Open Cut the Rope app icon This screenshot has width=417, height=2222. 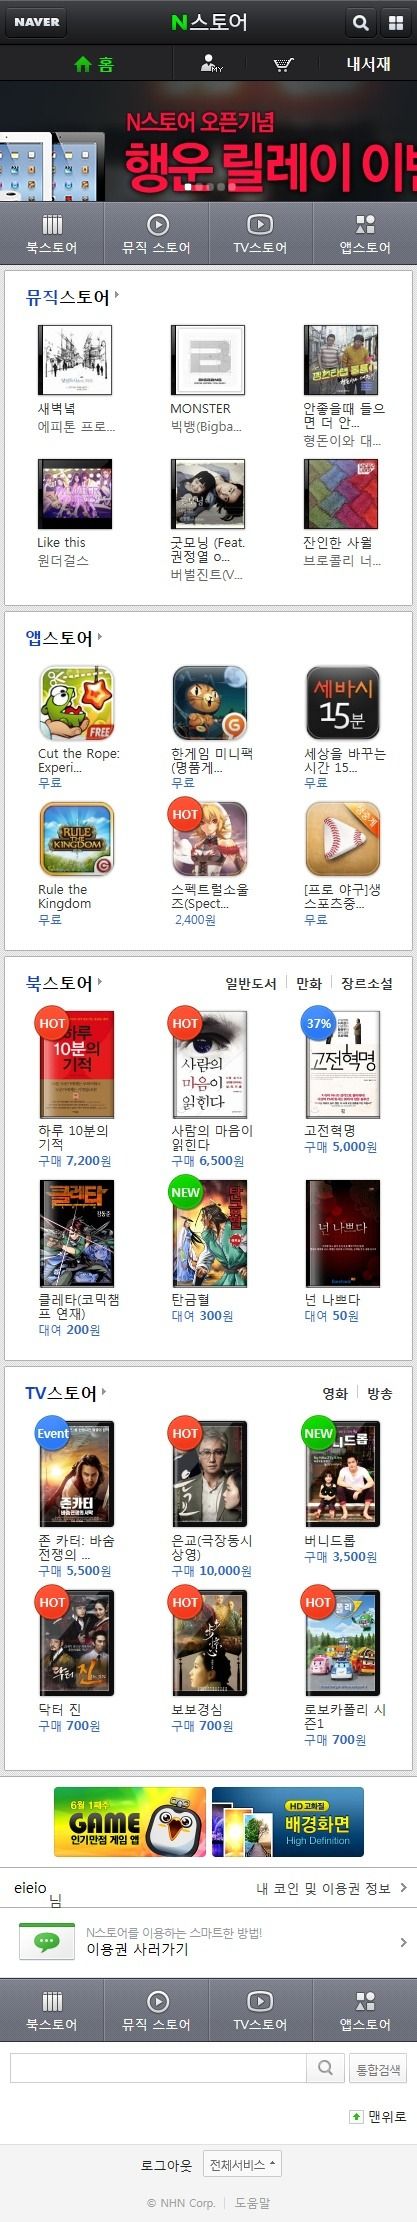point(76,704)
